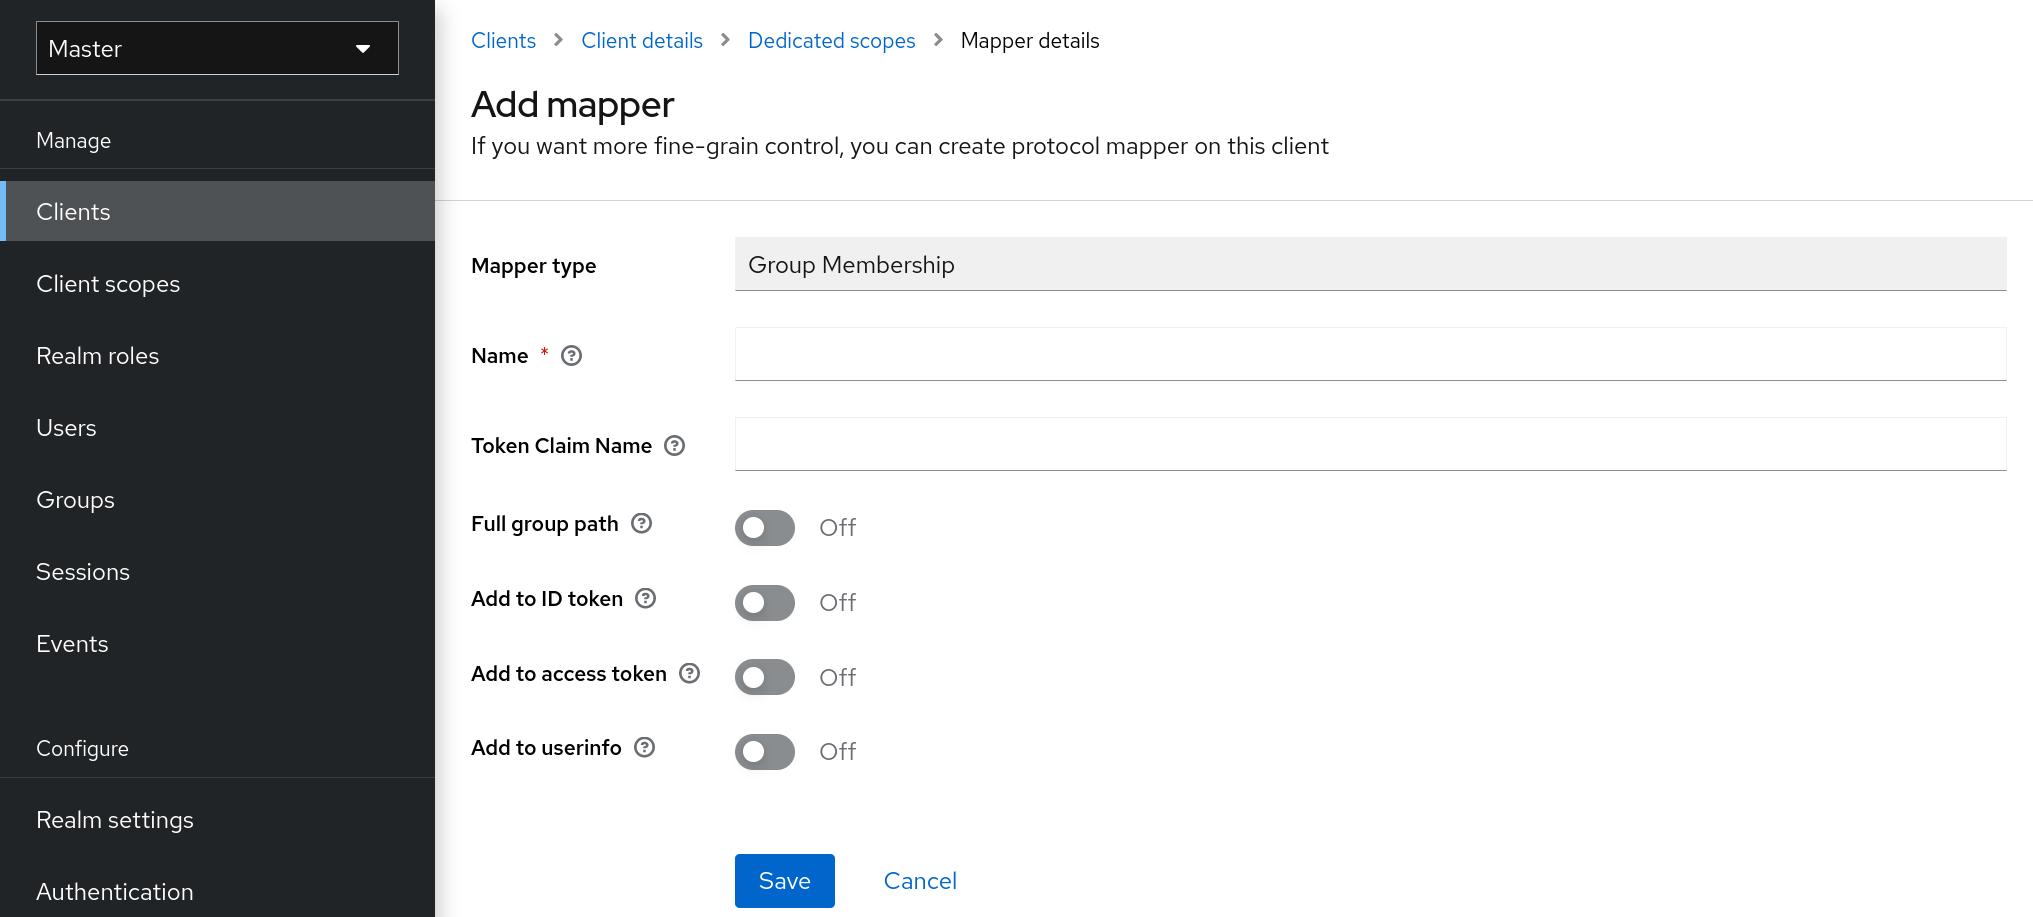This screenshot has height=917, width=2033.
Task: Go to the Users section
Action: tap(66, 428)
